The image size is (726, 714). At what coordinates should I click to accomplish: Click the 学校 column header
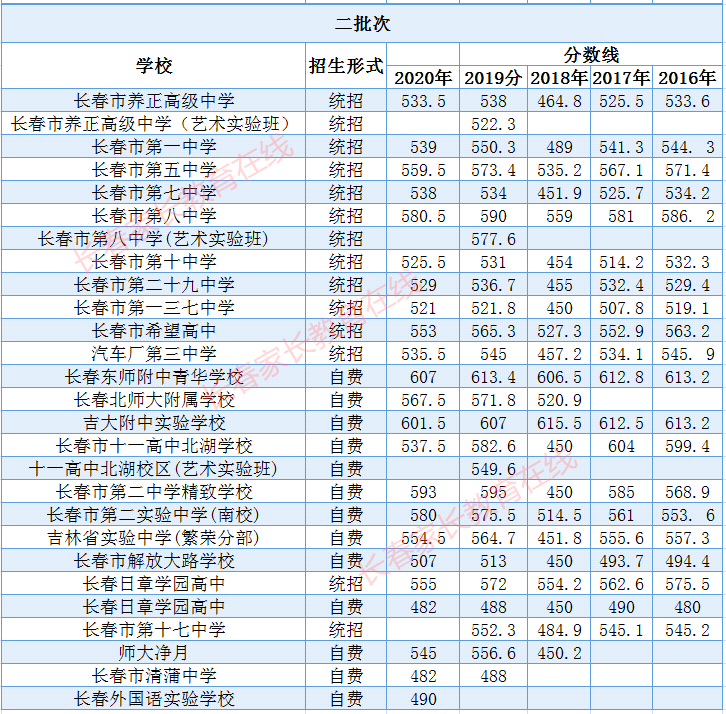click(154, 66)
